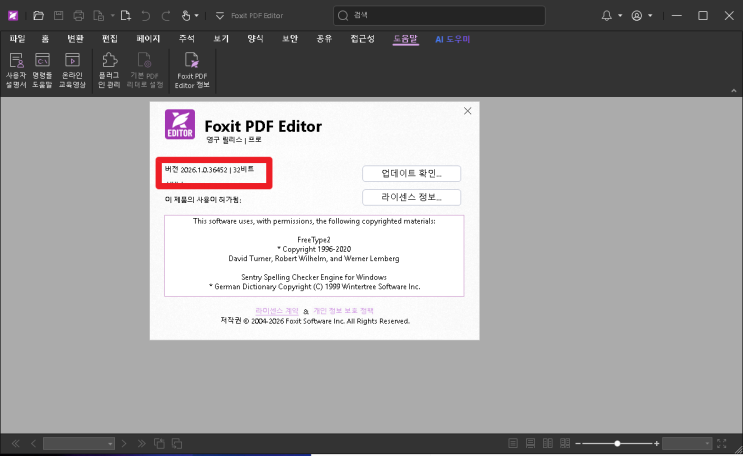Switch to the 보안 tab
This screenshot has width=743, height=456.
point(290,39)
